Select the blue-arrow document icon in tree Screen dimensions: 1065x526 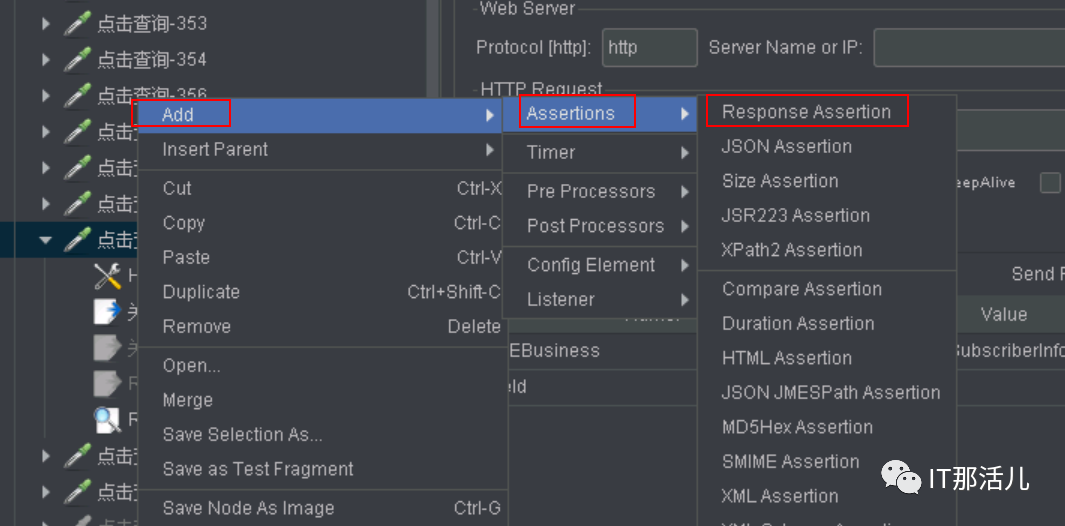point(107,312)
